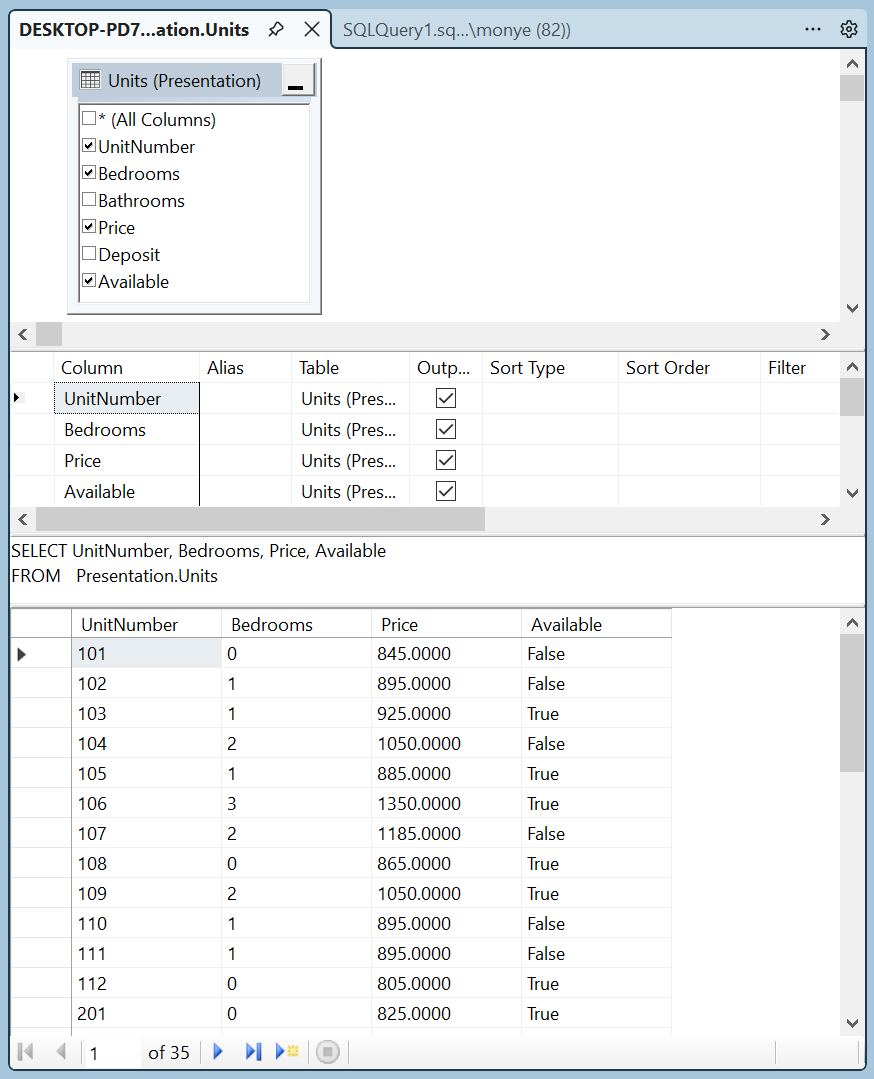Image resolution: width=874 pixels, height=1079 pixels.
Task: Toggle Output checkbox for UnitNumber row
Action: (x=446, y=398)
